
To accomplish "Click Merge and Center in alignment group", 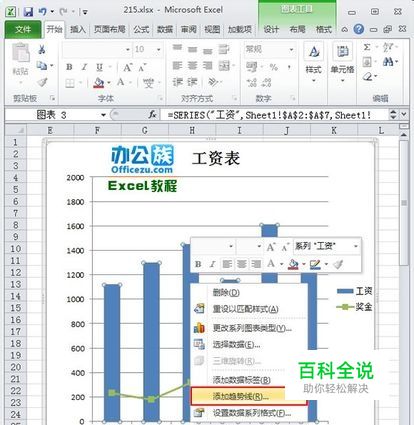I will pyautogui.click(x=225, y=66).
